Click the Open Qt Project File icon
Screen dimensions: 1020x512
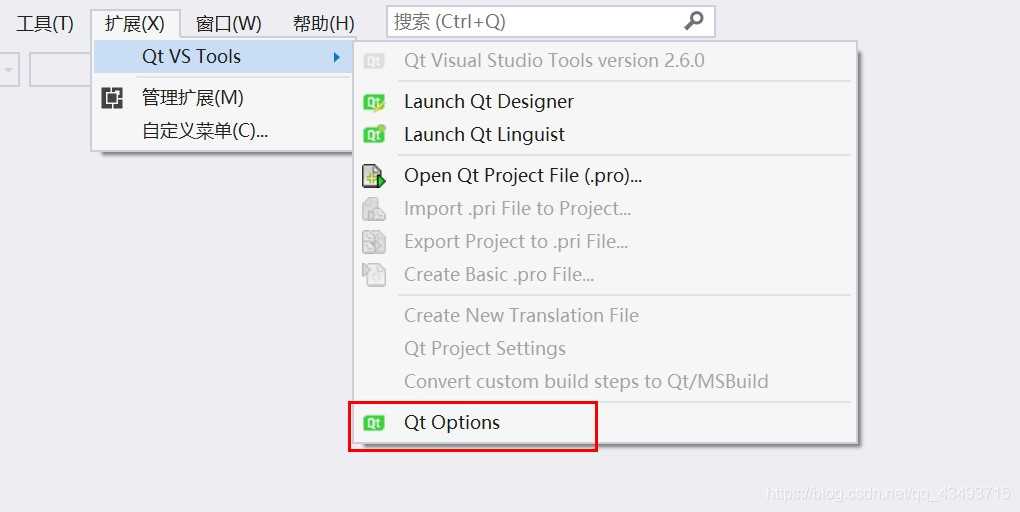click(374, 176)
